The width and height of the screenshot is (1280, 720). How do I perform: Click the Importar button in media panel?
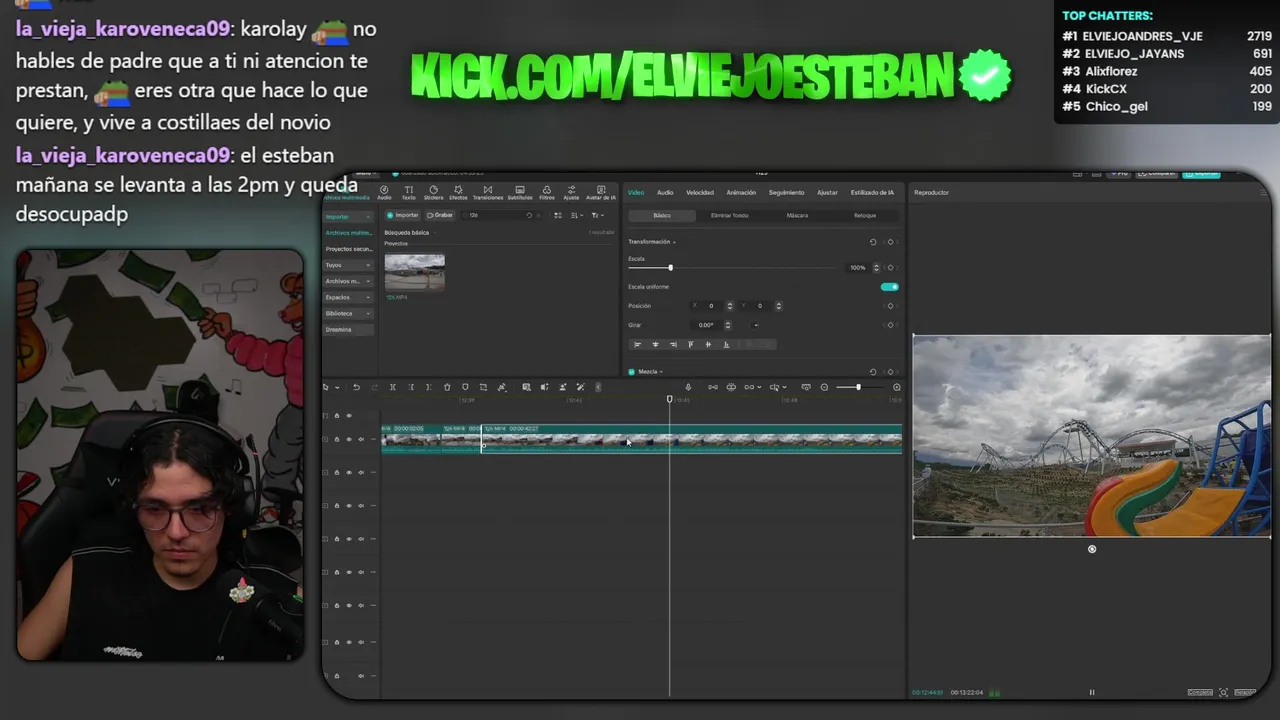[x=403, y=215]
